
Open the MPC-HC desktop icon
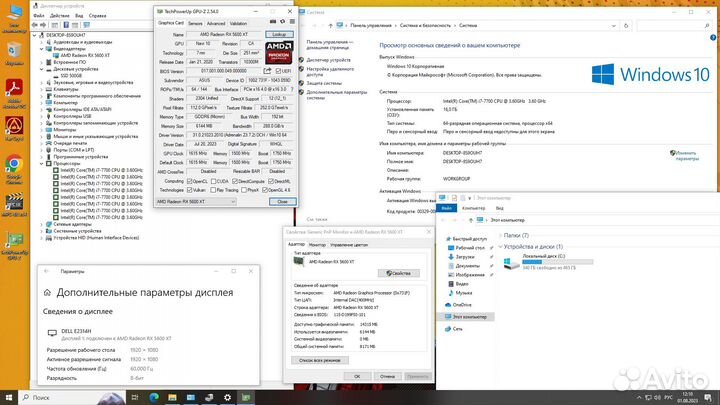point(14,202)
